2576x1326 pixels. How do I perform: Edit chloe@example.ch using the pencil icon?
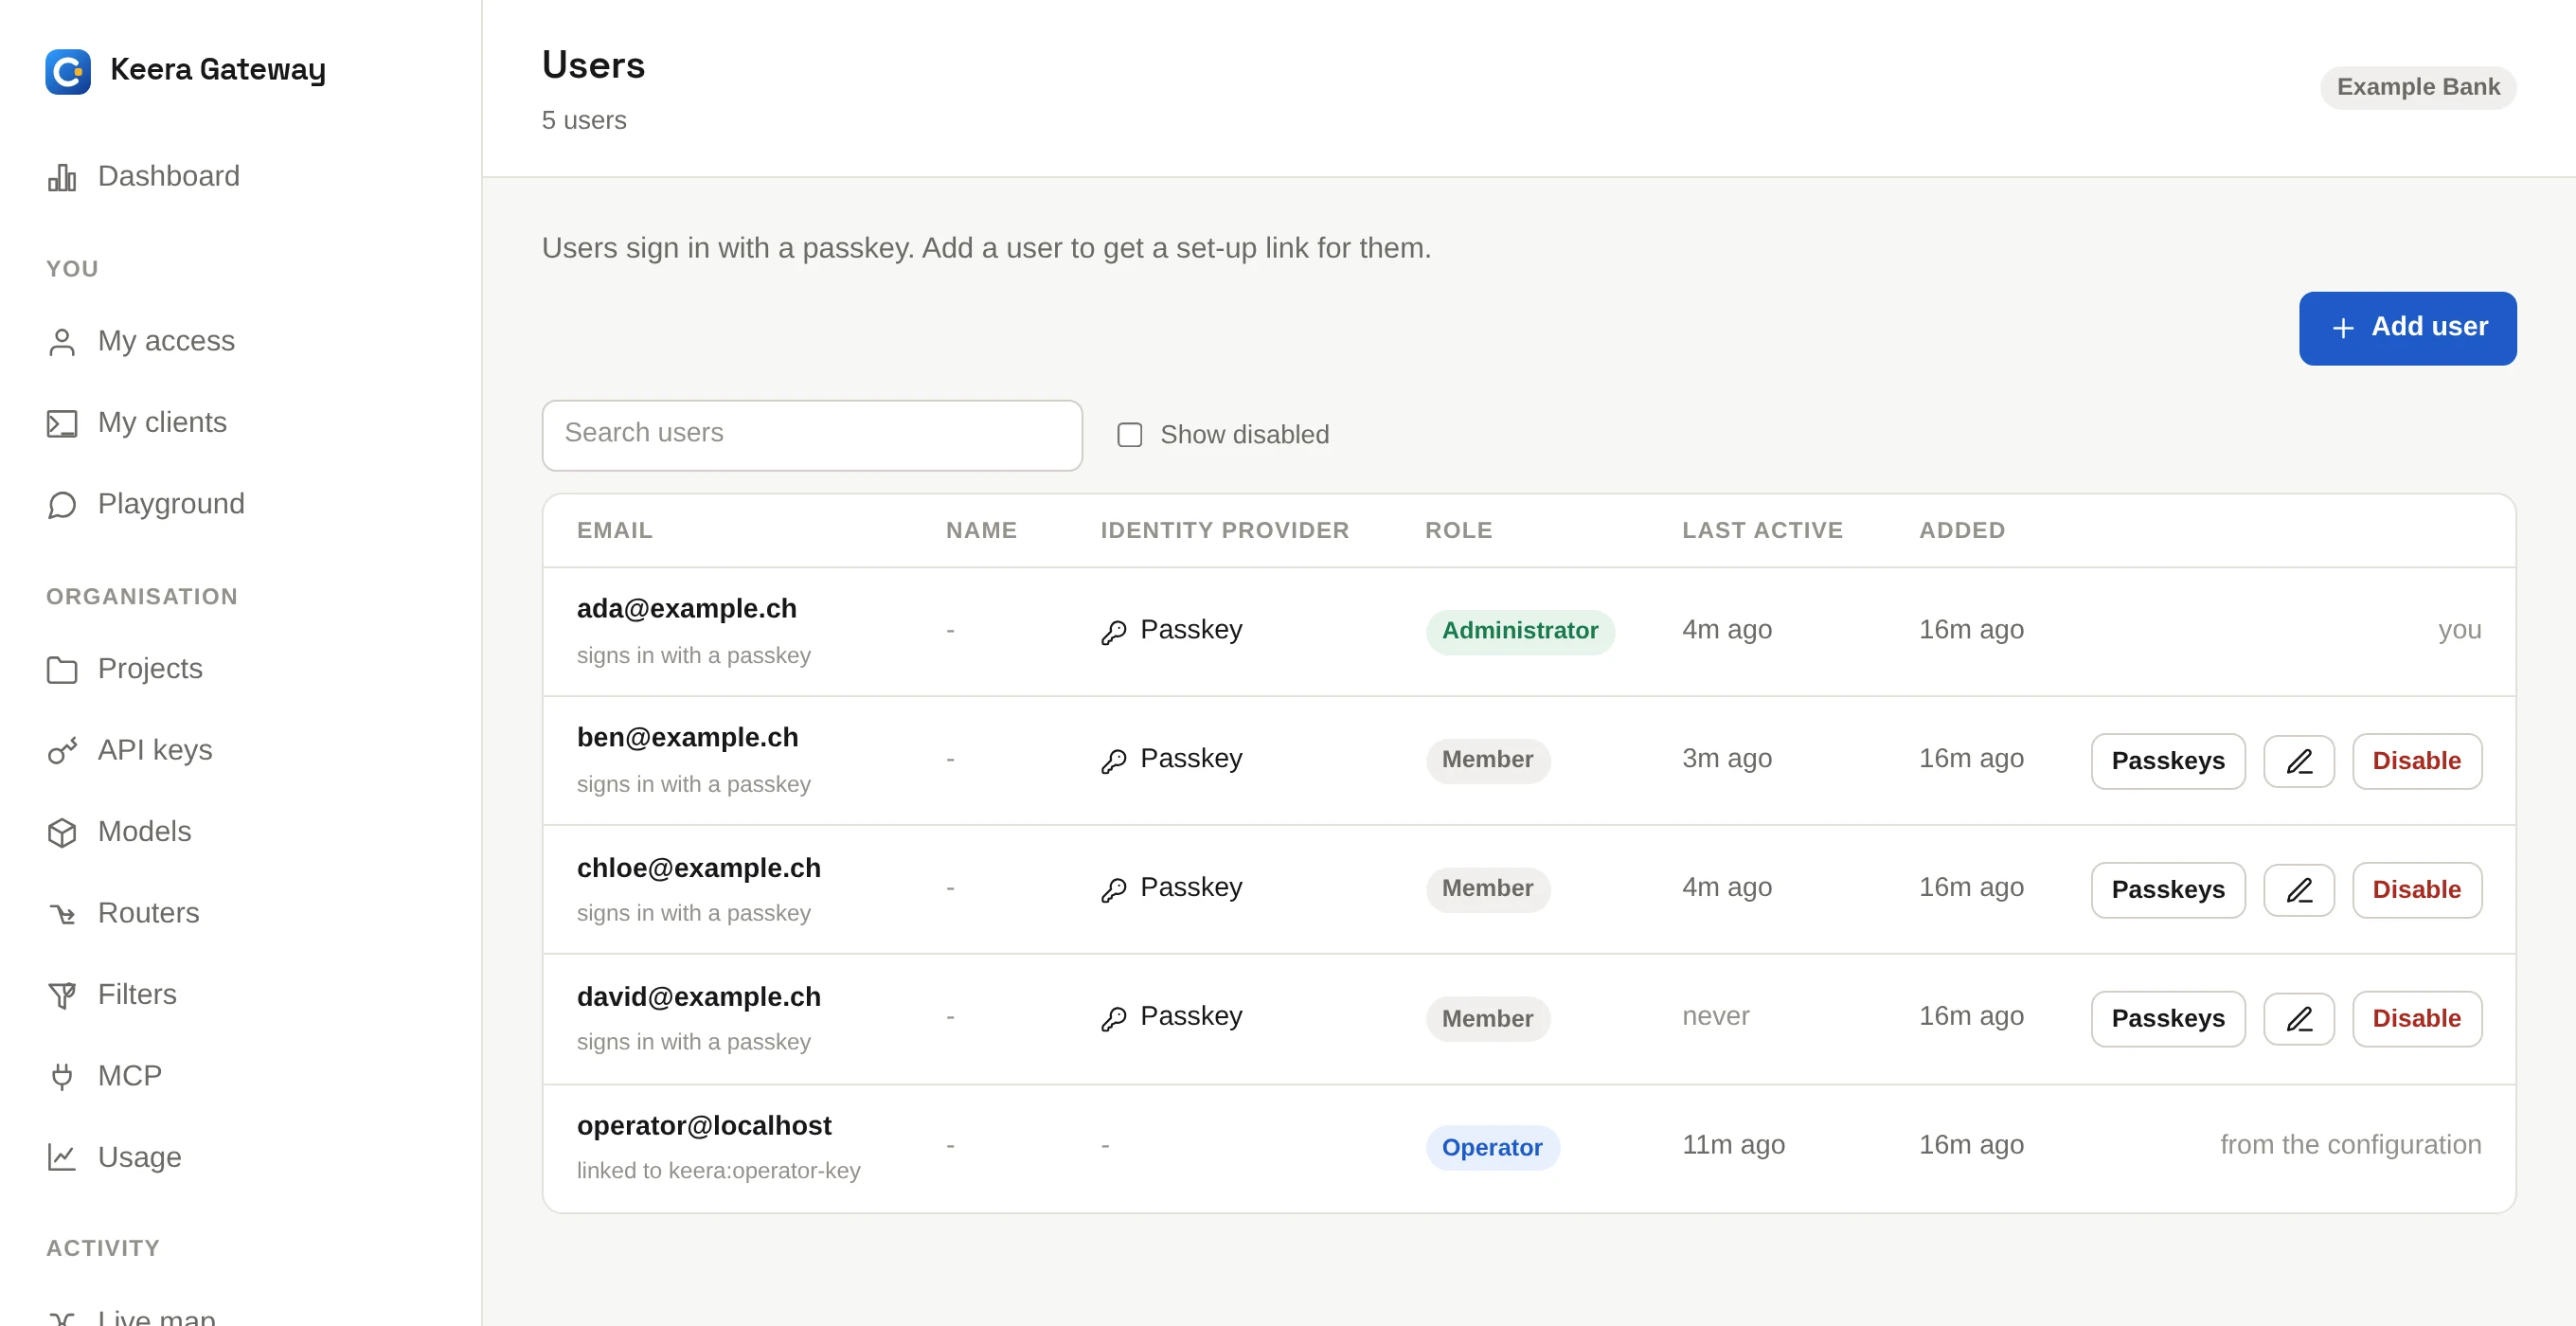point(2299,890)
